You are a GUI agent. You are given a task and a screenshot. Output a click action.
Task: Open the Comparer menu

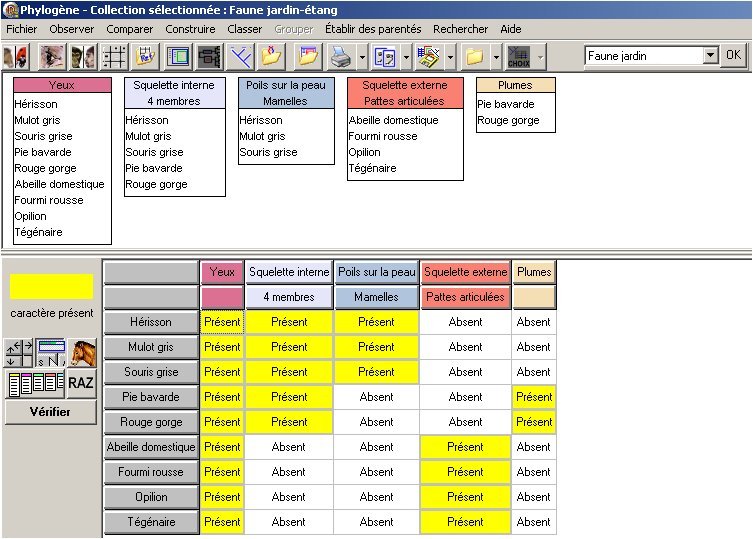129,29
